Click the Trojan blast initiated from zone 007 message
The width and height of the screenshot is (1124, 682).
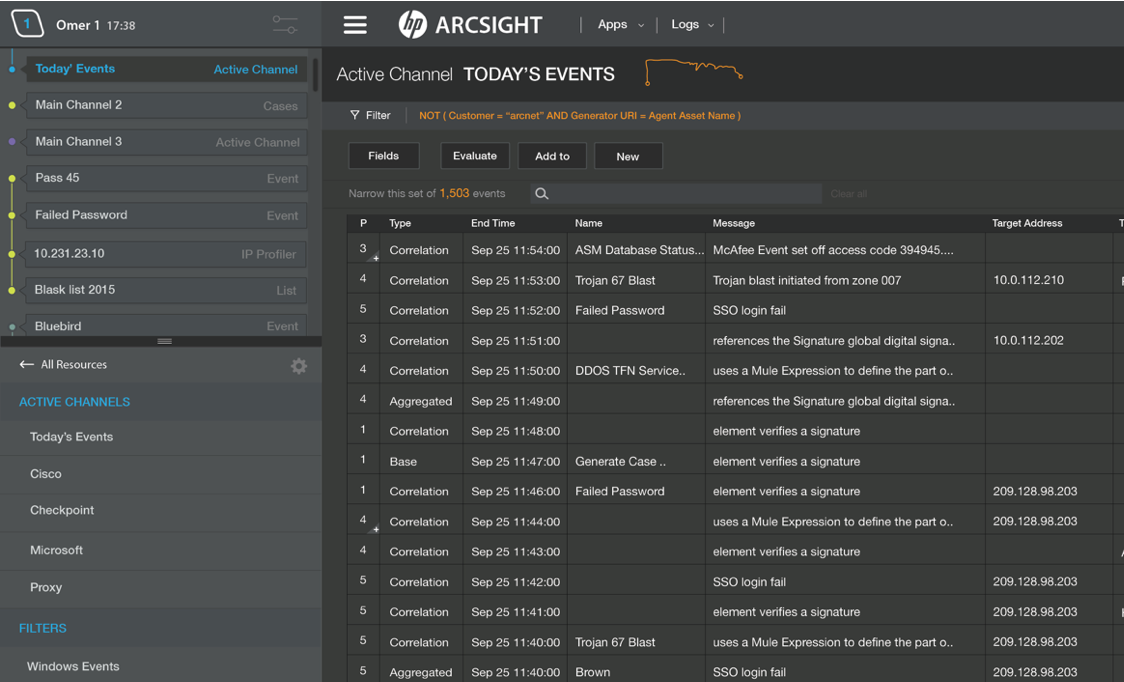coord(806,280)
